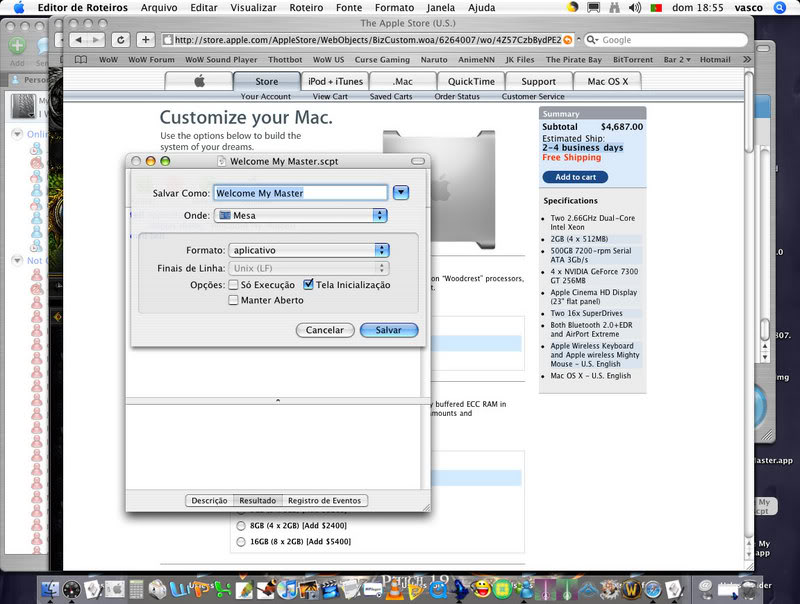Image resolution: width=800 pixels, height=604 pixels.
Task: Show all bookmarks book icon
Action: click(x=81, y=60)
